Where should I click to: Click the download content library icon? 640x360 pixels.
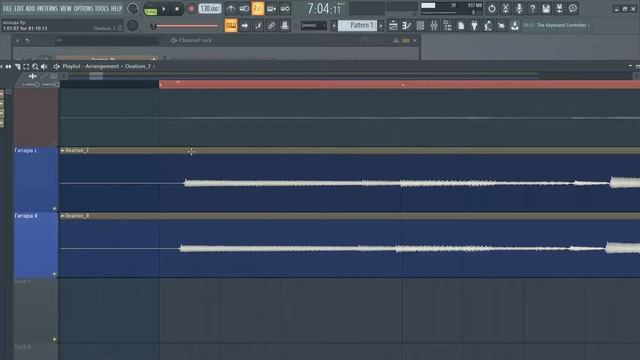(x=515, y=26)
